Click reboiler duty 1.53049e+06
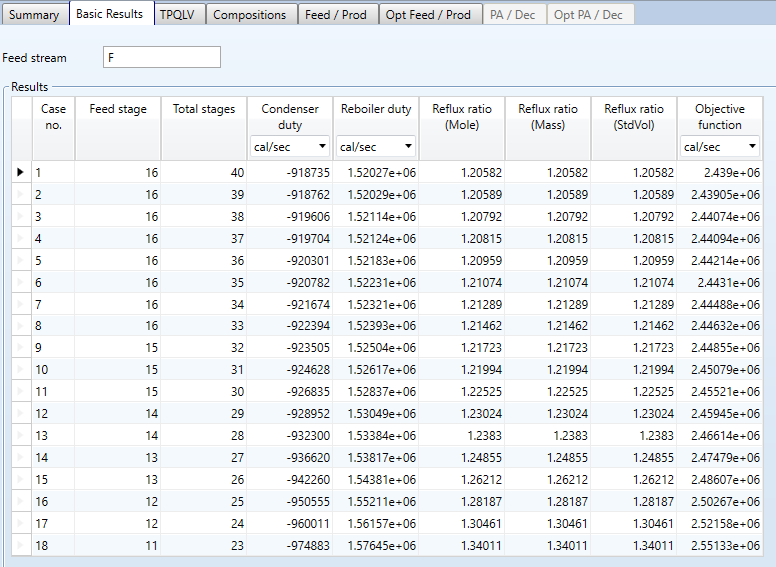The width and height of the screenshot is (776, 567). (x=376, y=414)
